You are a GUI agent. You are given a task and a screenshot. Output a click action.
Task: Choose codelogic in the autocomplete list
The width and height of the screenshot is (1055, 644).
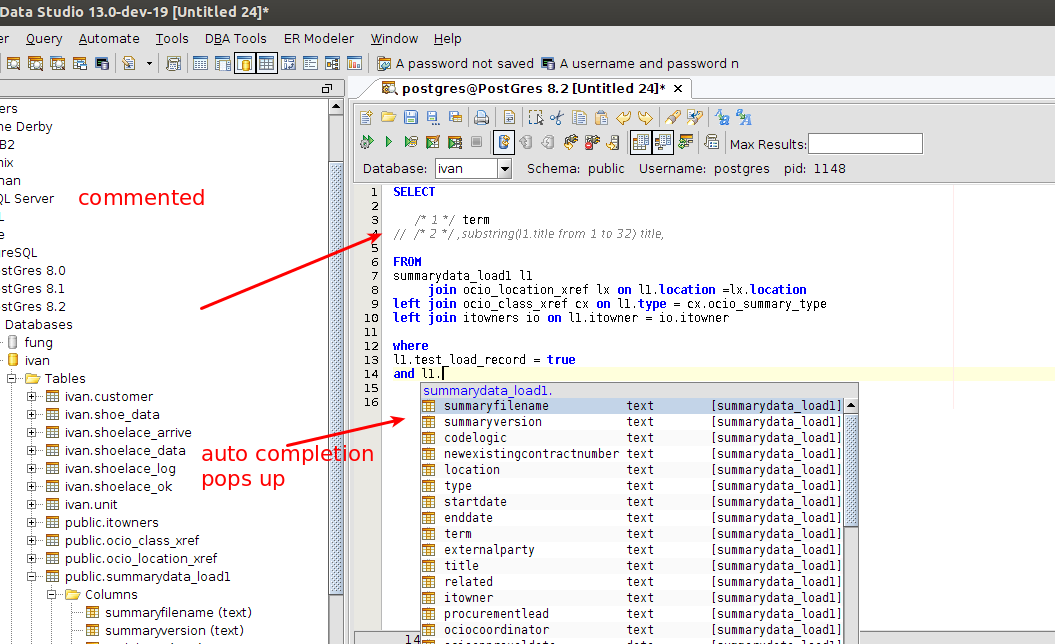(632, 438)
